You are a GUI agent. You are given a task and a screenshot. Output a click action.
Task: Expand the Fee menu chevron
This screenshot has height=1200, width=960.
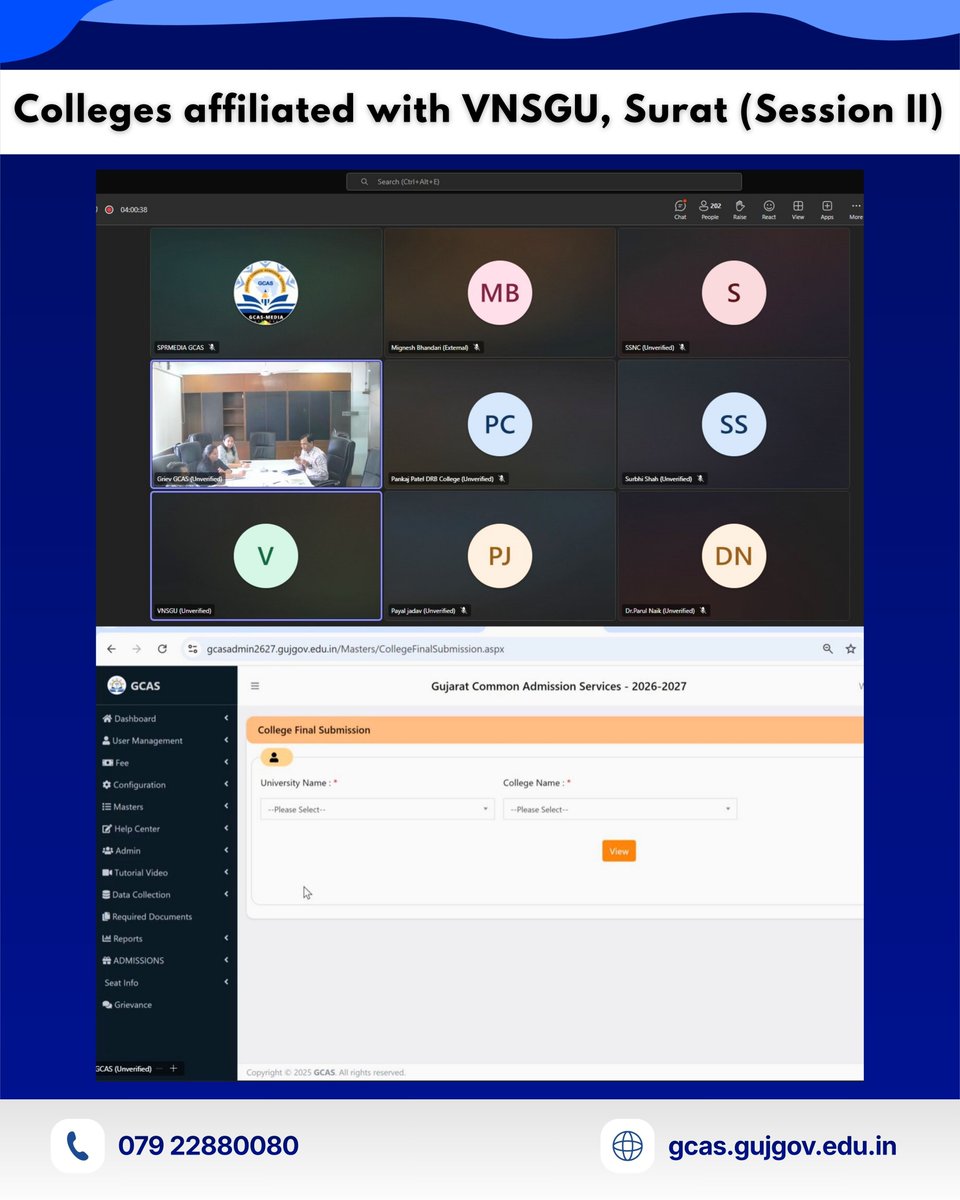[226, 762]
